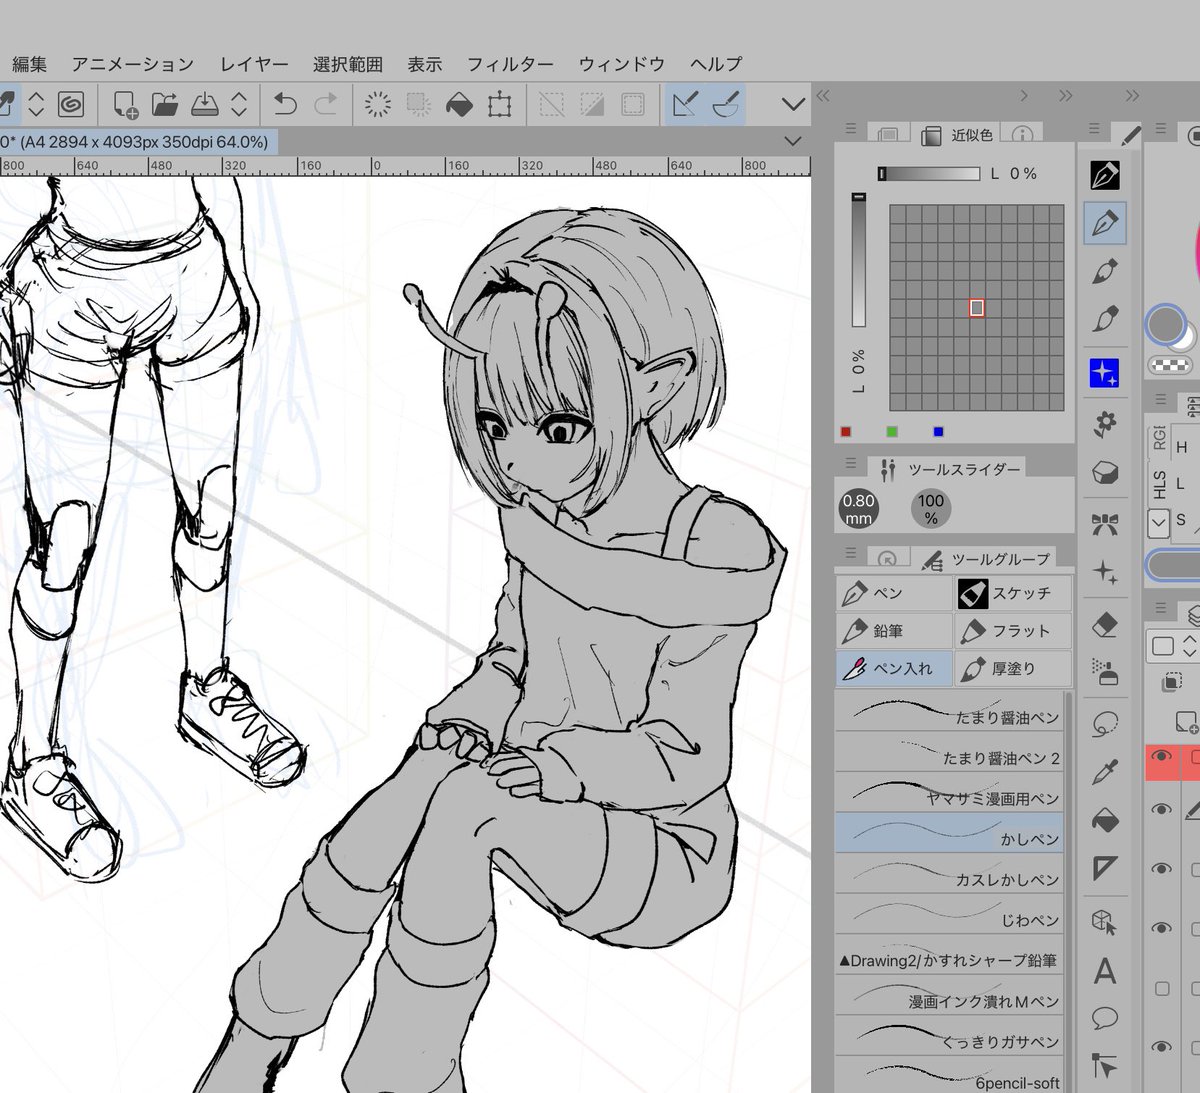
Task: Open the canvas tab dropdown arrow
Action: pos(793,141)
